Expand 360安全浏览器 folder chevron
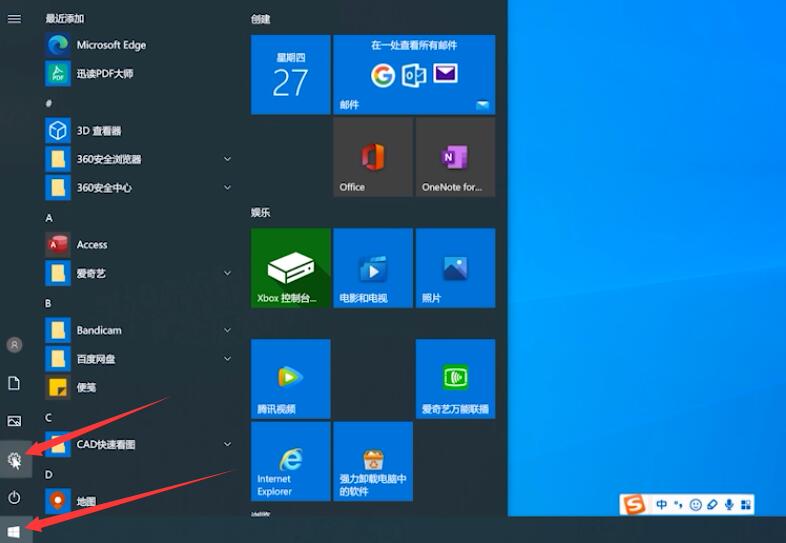 click(x=227, y=159)
